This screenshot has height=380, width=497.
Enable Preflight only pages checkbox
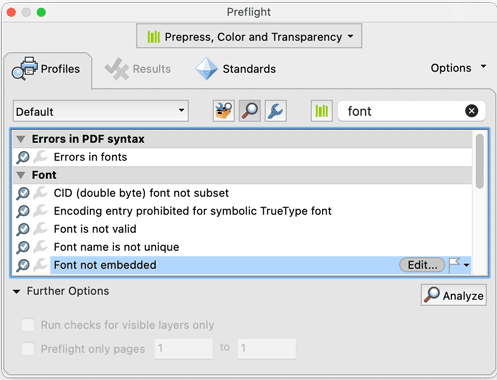tap(28, 349)
